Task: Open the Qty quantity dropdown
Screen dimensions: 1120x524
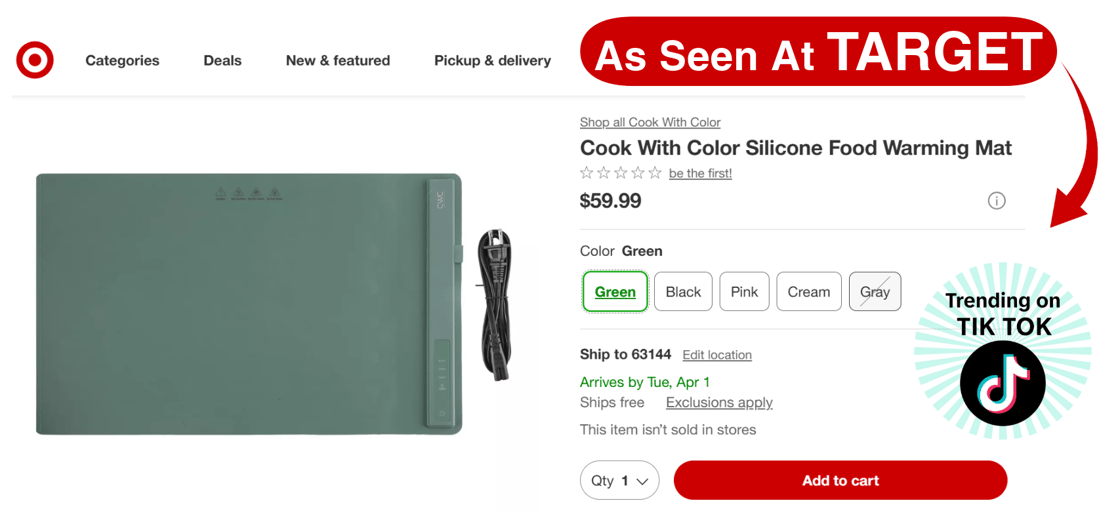Action: (619, 481)
